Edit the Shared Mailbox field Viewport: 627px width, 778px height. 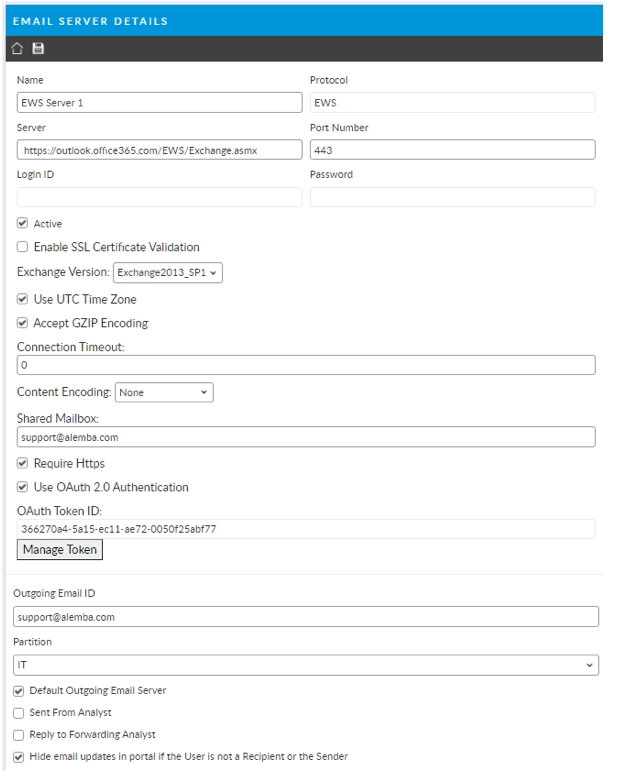click(306, 437)
